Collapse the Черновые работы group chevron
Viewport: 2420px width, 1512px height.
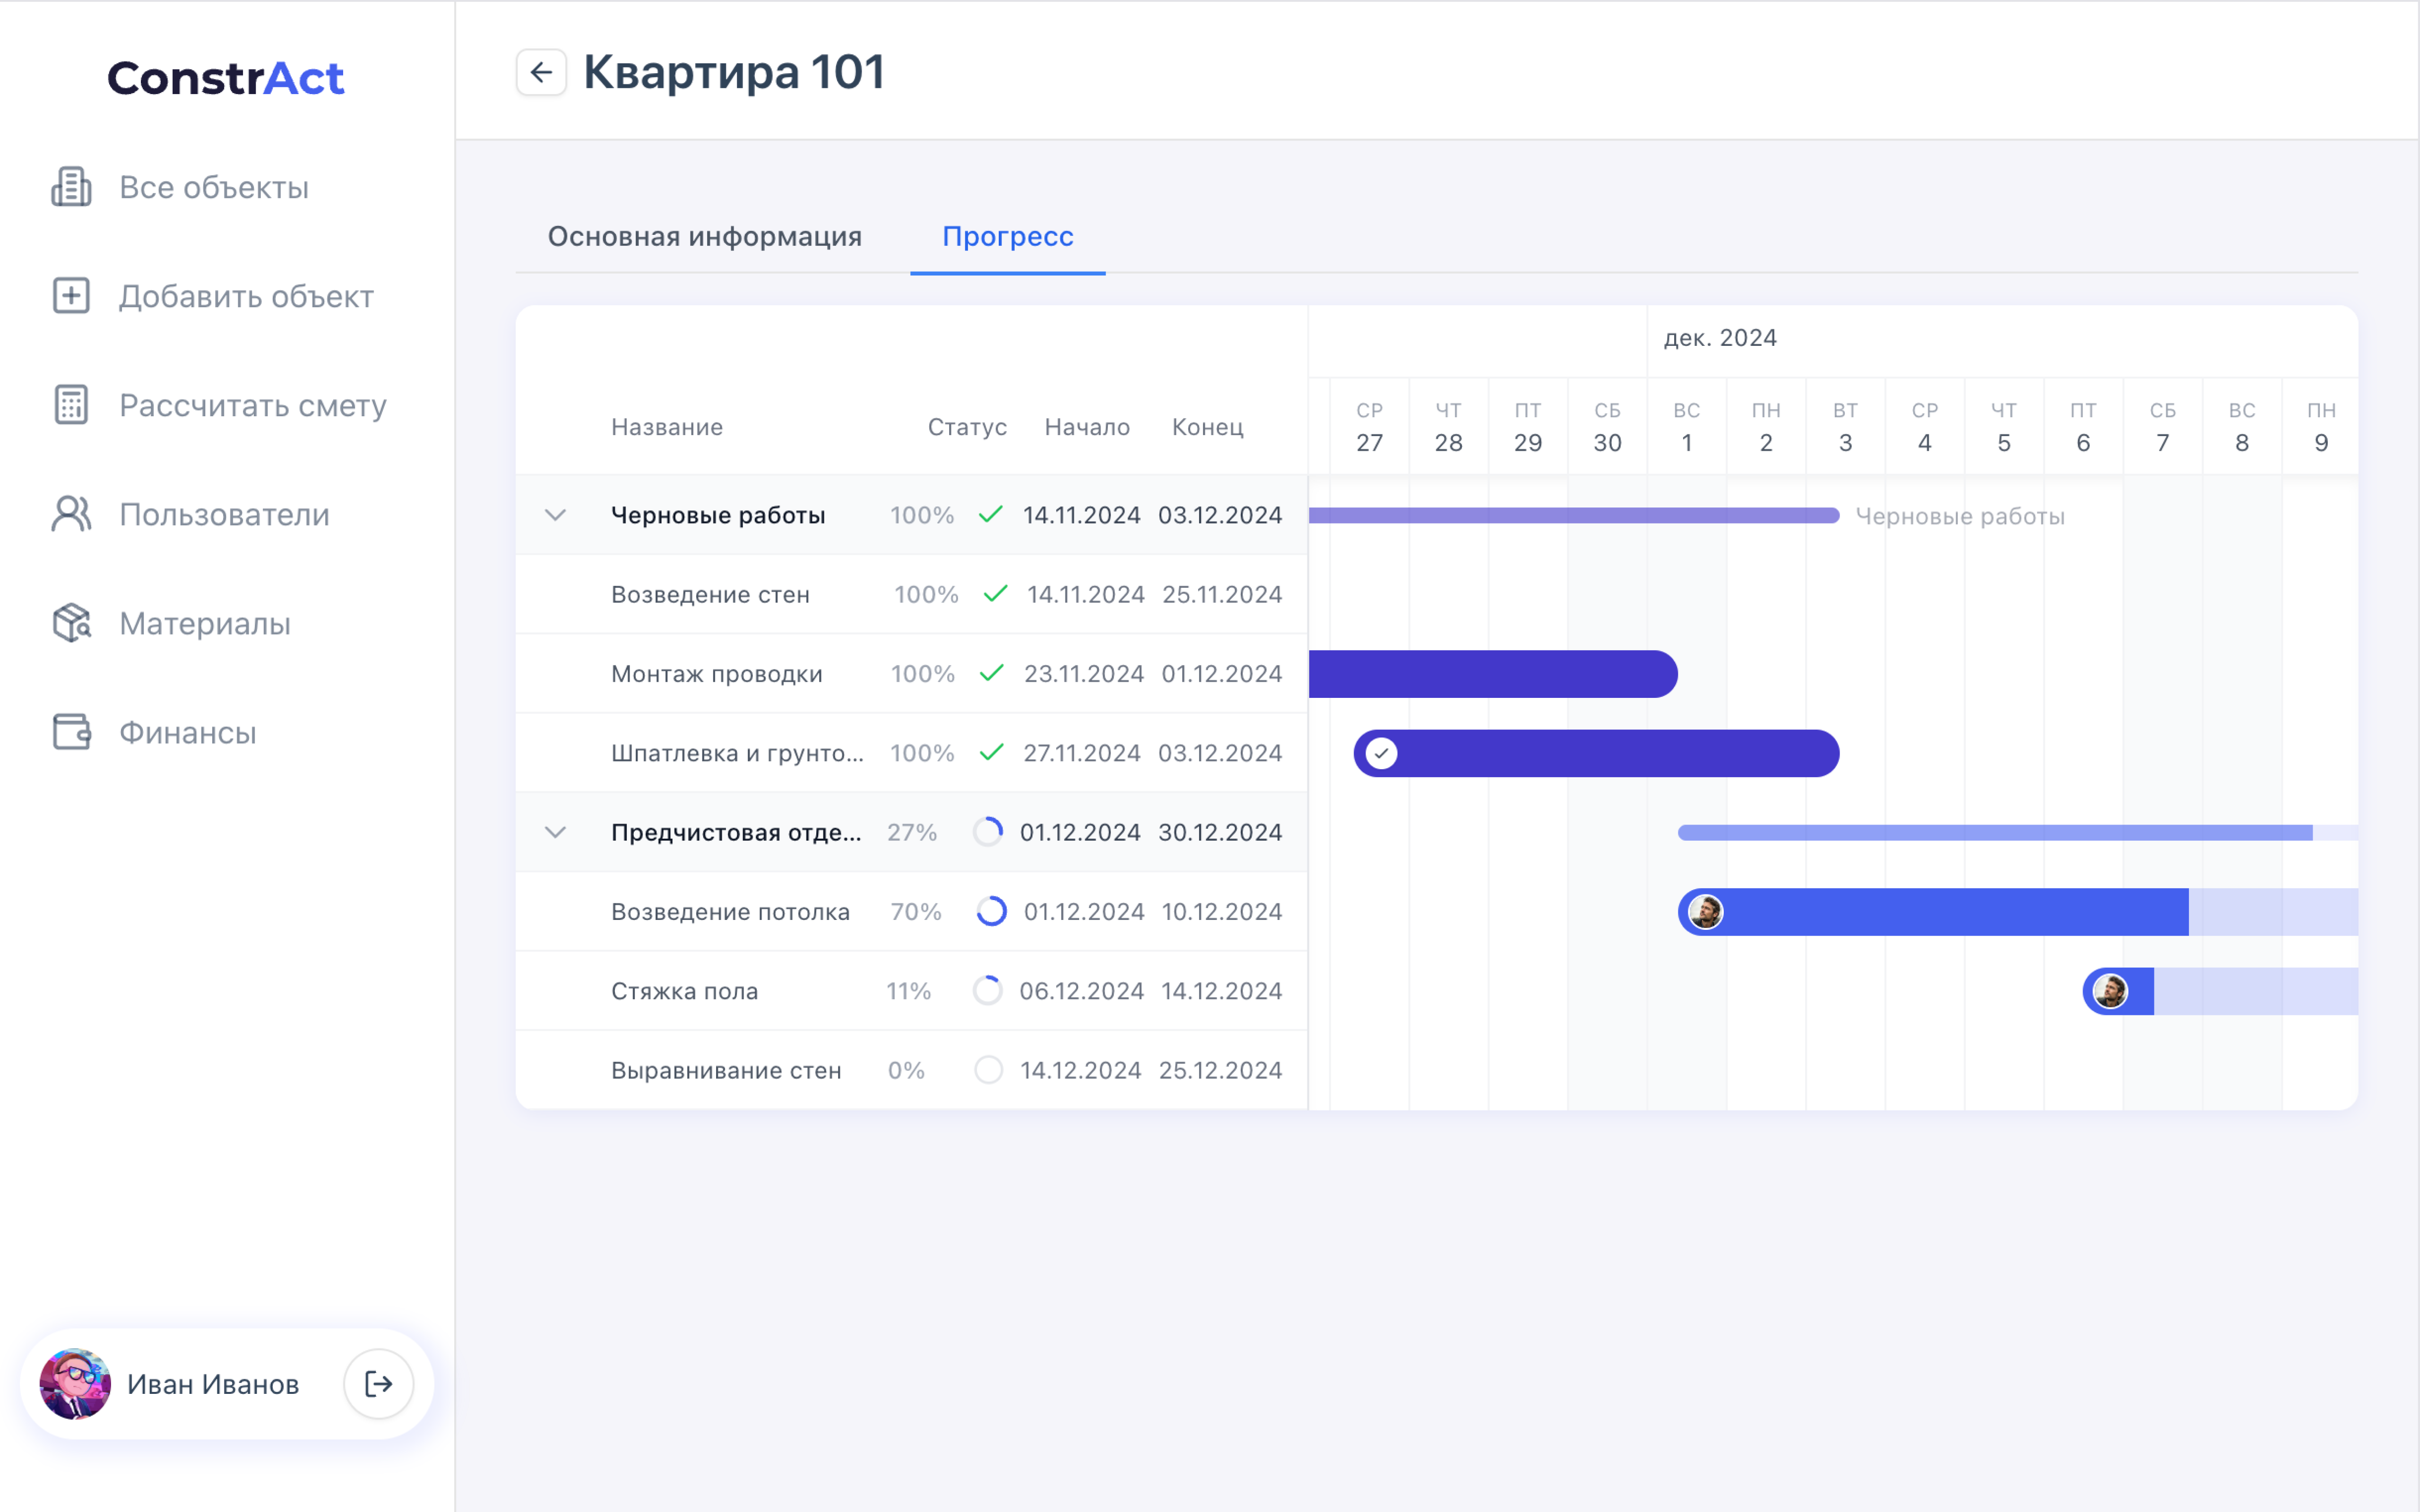tap(555, 515)
